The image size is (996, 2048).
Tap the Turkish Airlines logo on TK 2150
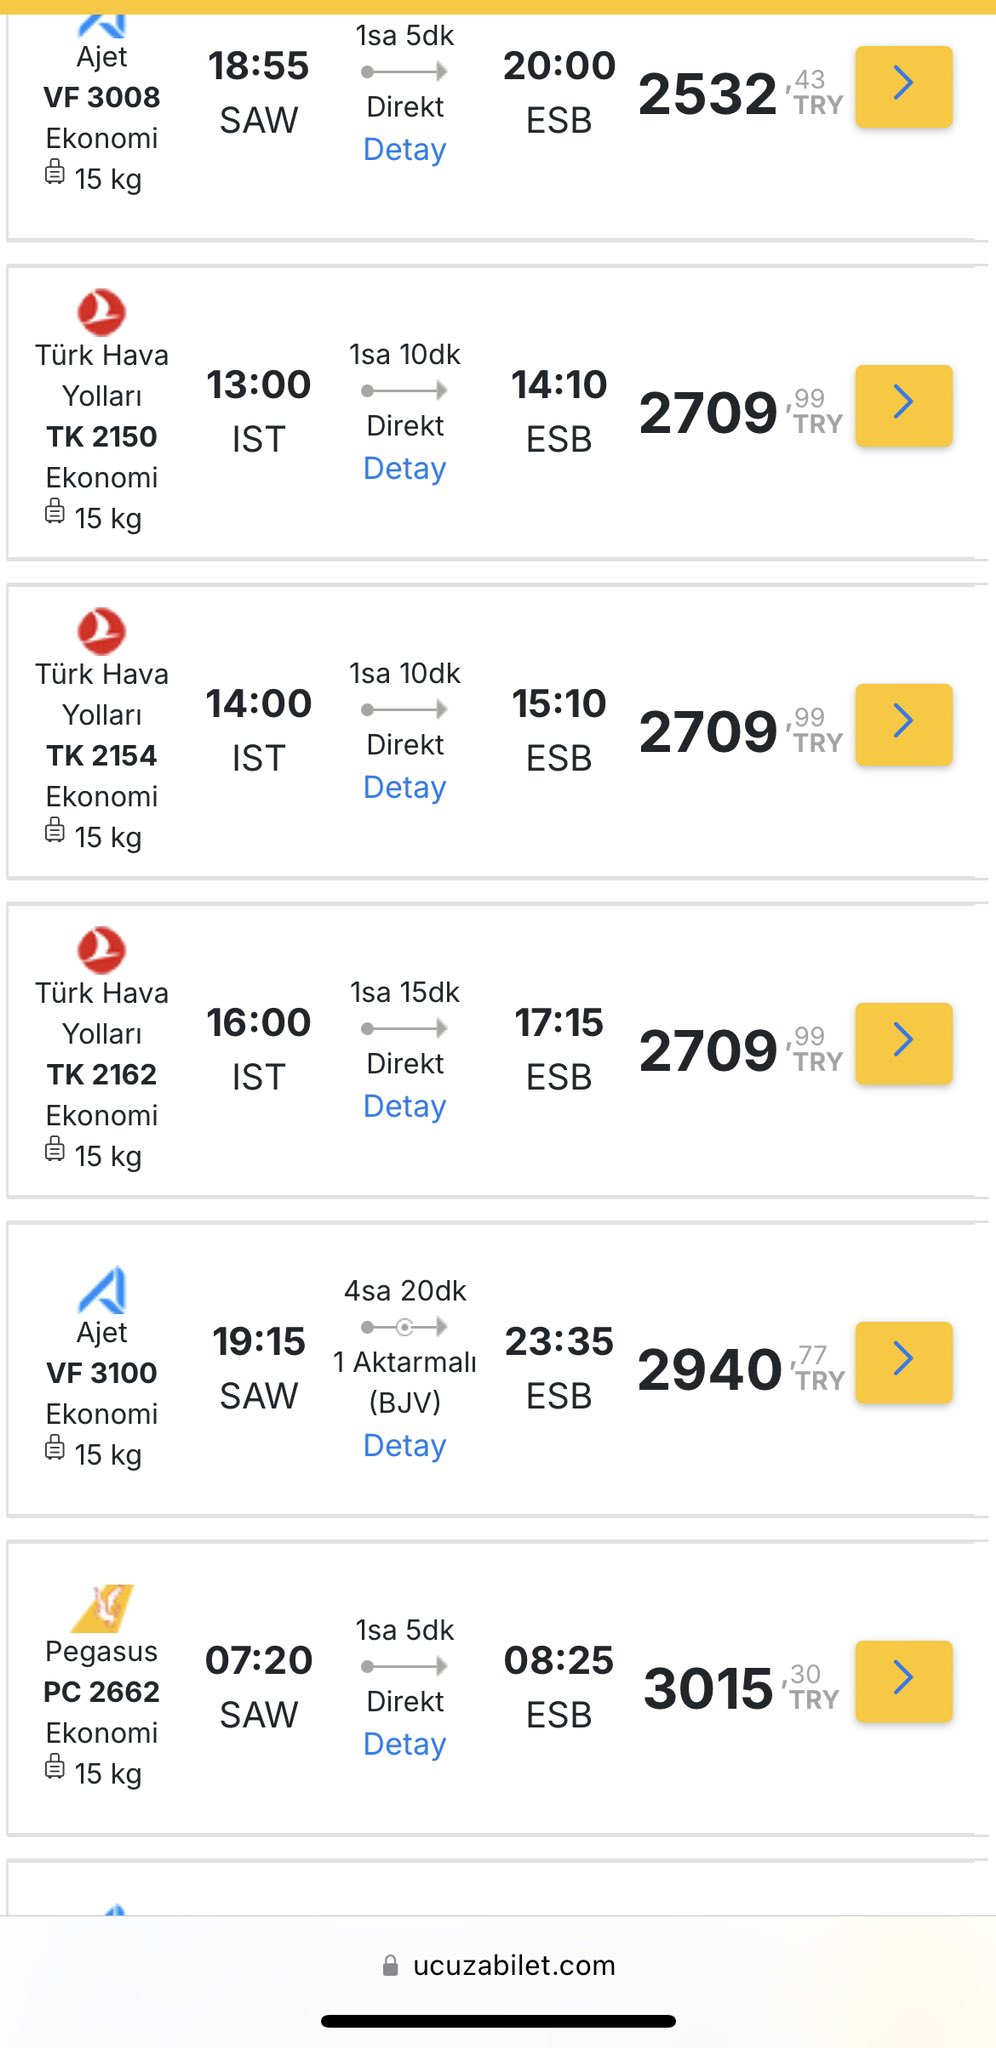point(102,312)
